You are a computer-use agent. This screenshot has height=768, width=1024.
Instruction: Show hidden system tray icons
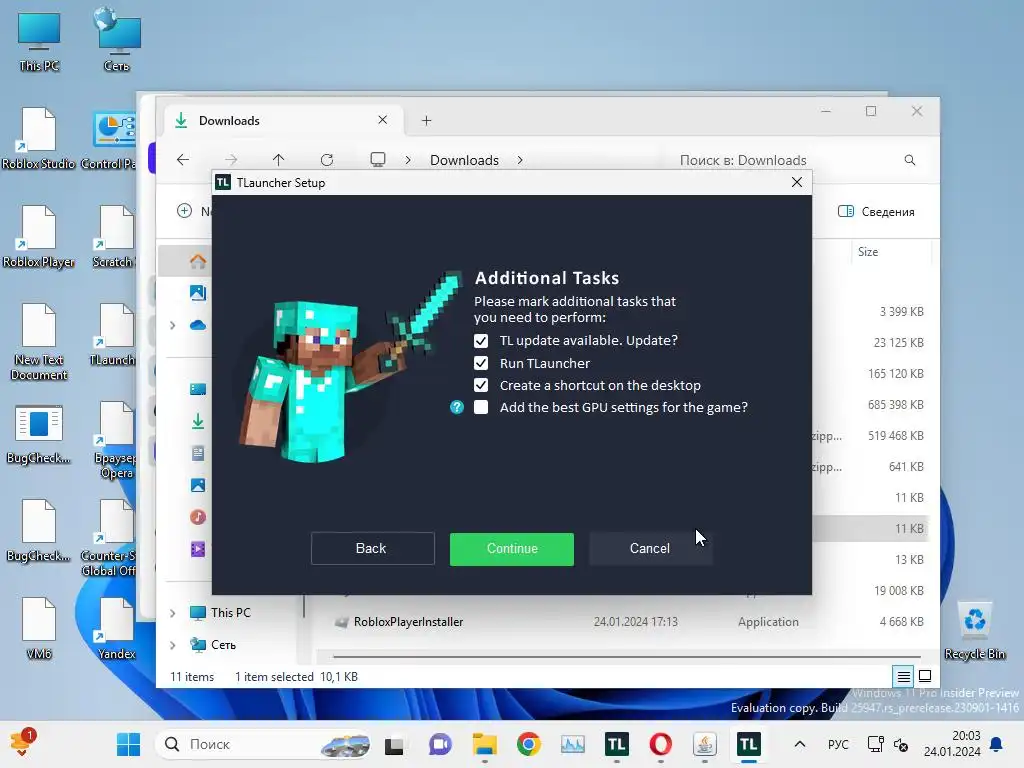(800, 744)
